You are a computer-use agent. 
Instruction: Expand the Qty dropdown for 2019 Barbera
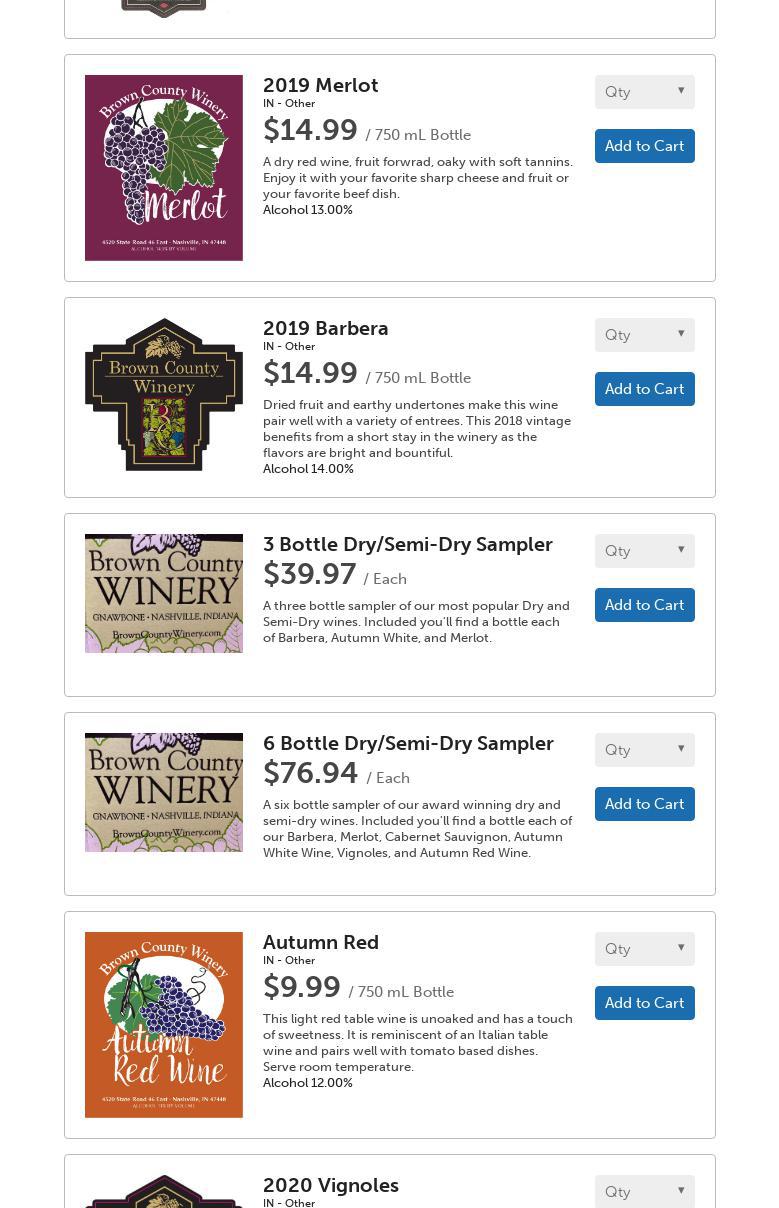click(645, 335)
